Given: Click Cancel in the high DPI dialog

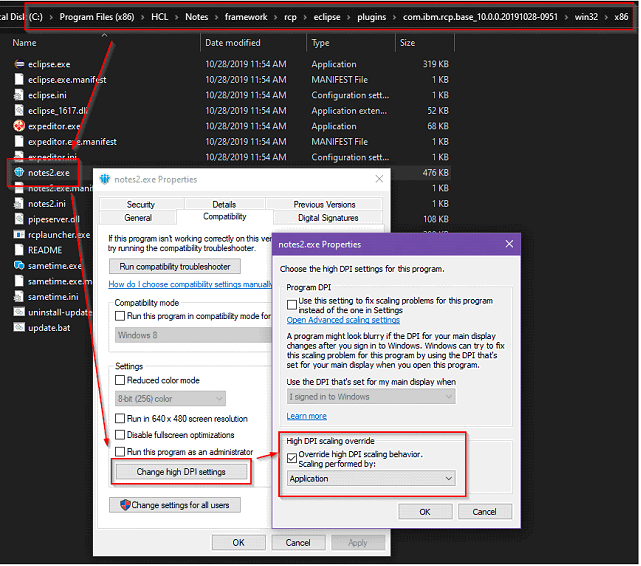Looking at the screenshot, I should tap(485, 512).
